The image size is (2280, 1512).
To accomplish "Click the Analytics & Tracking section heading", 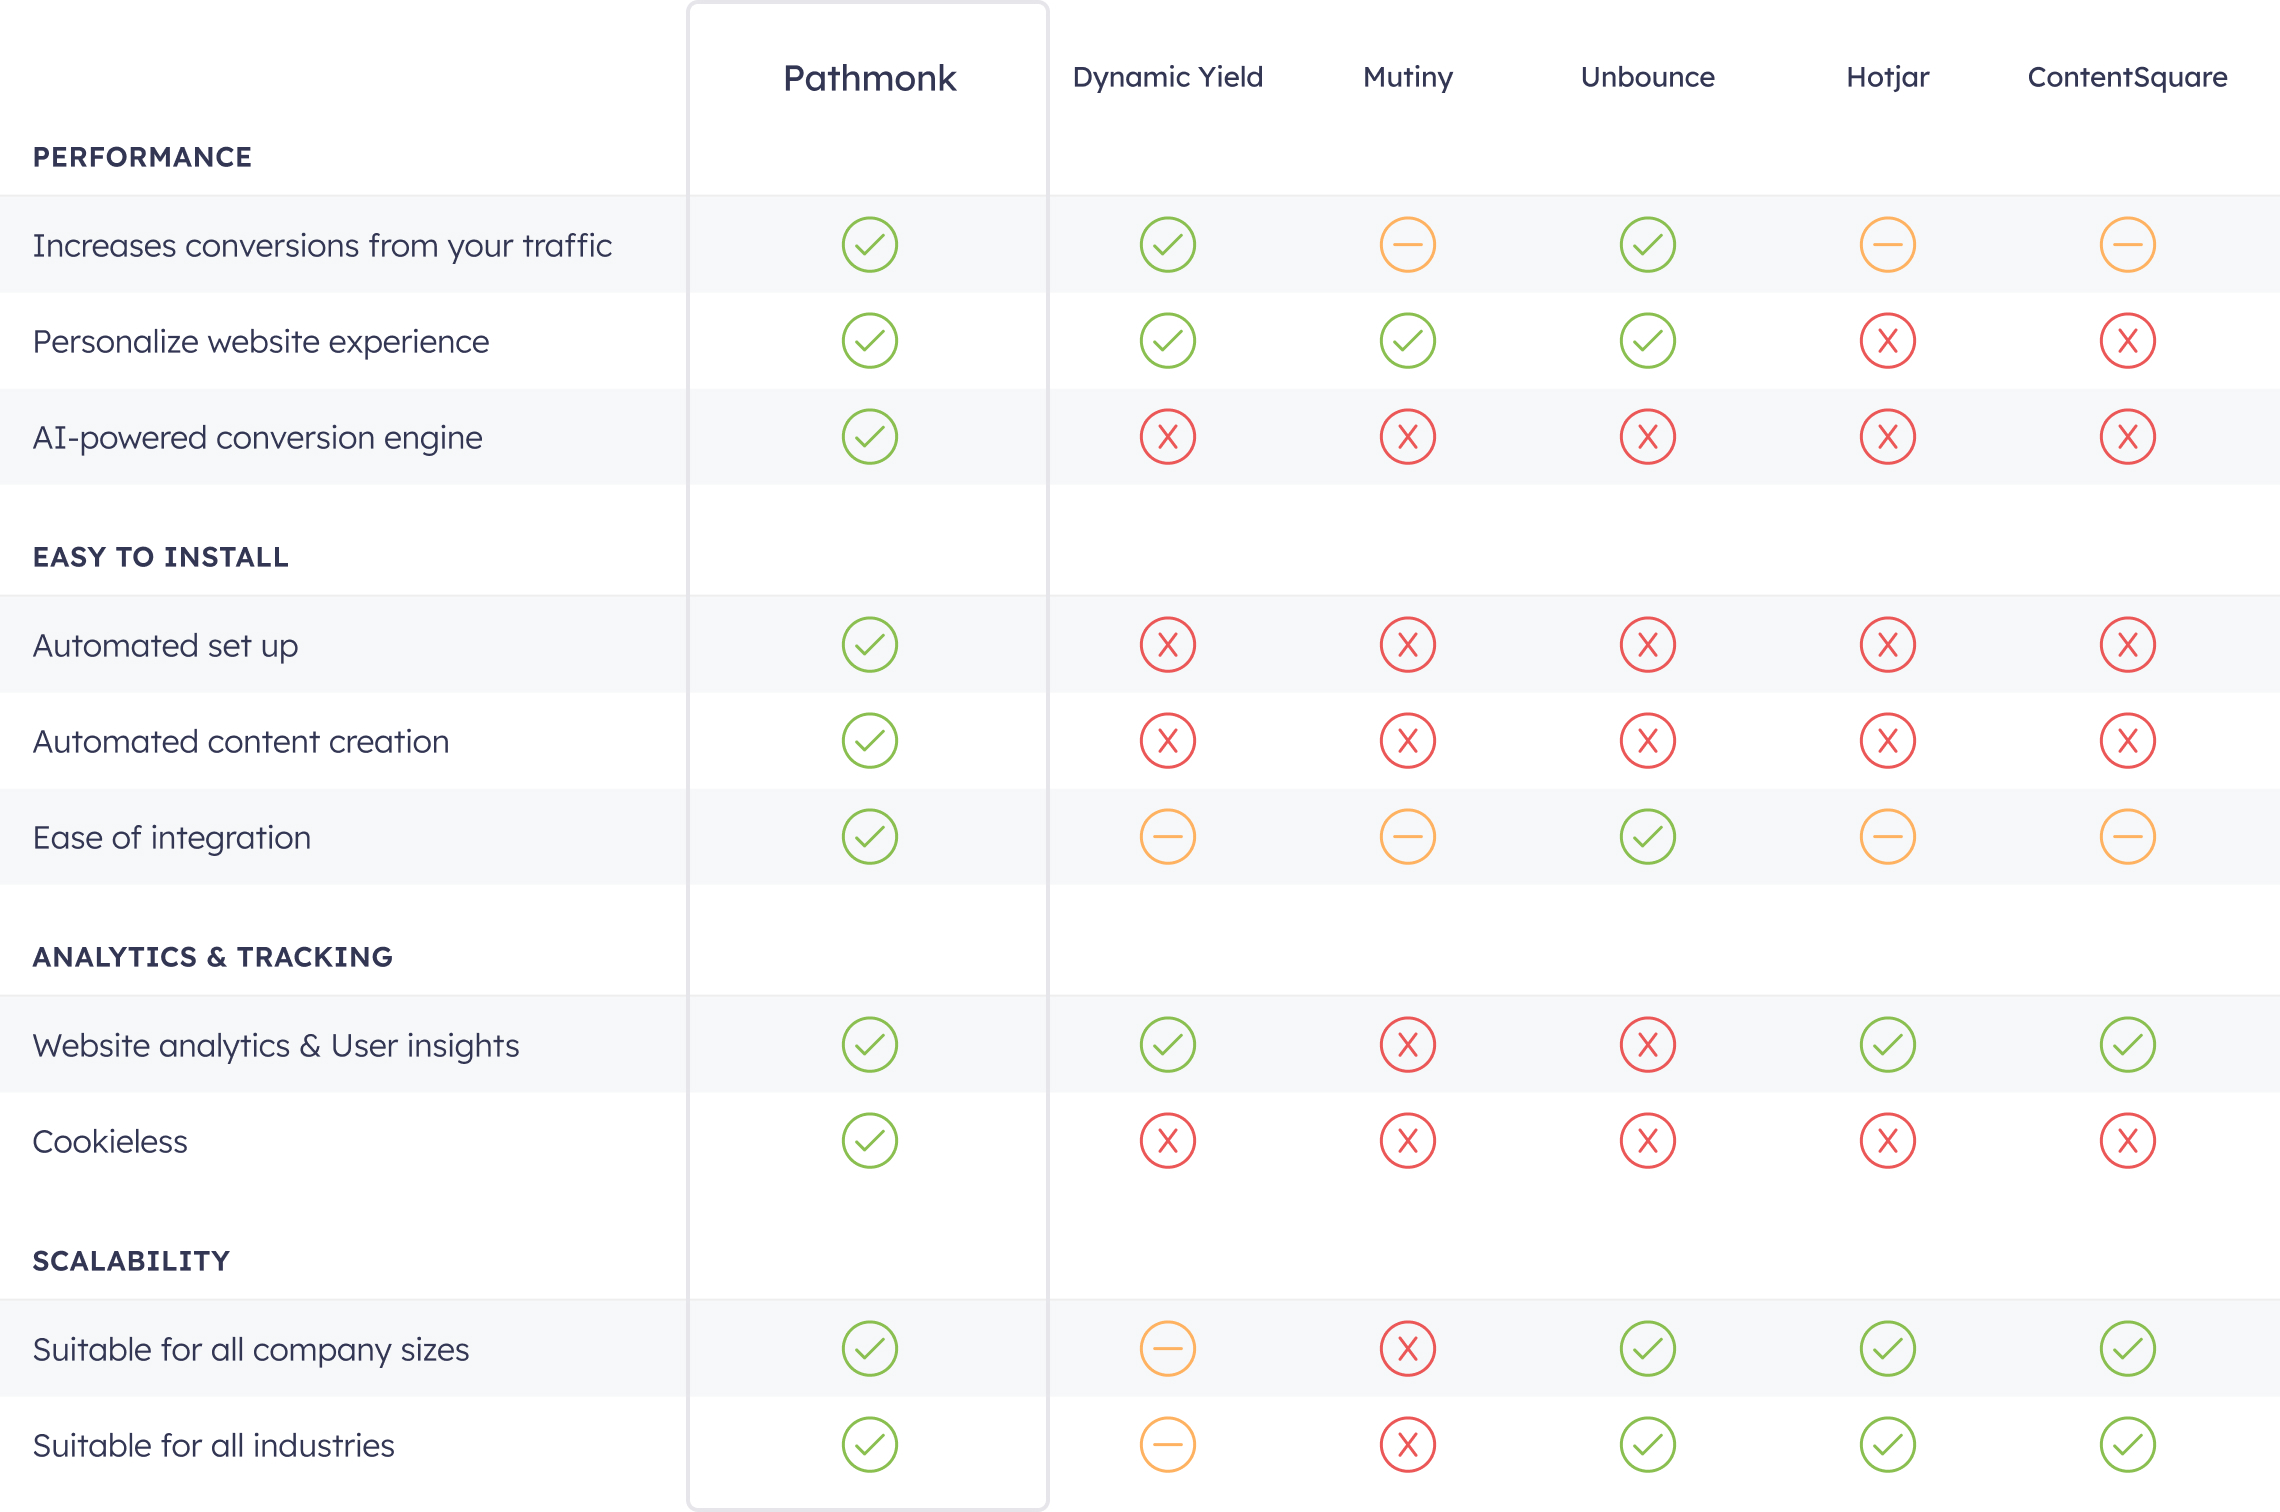I will pos(212,957).
